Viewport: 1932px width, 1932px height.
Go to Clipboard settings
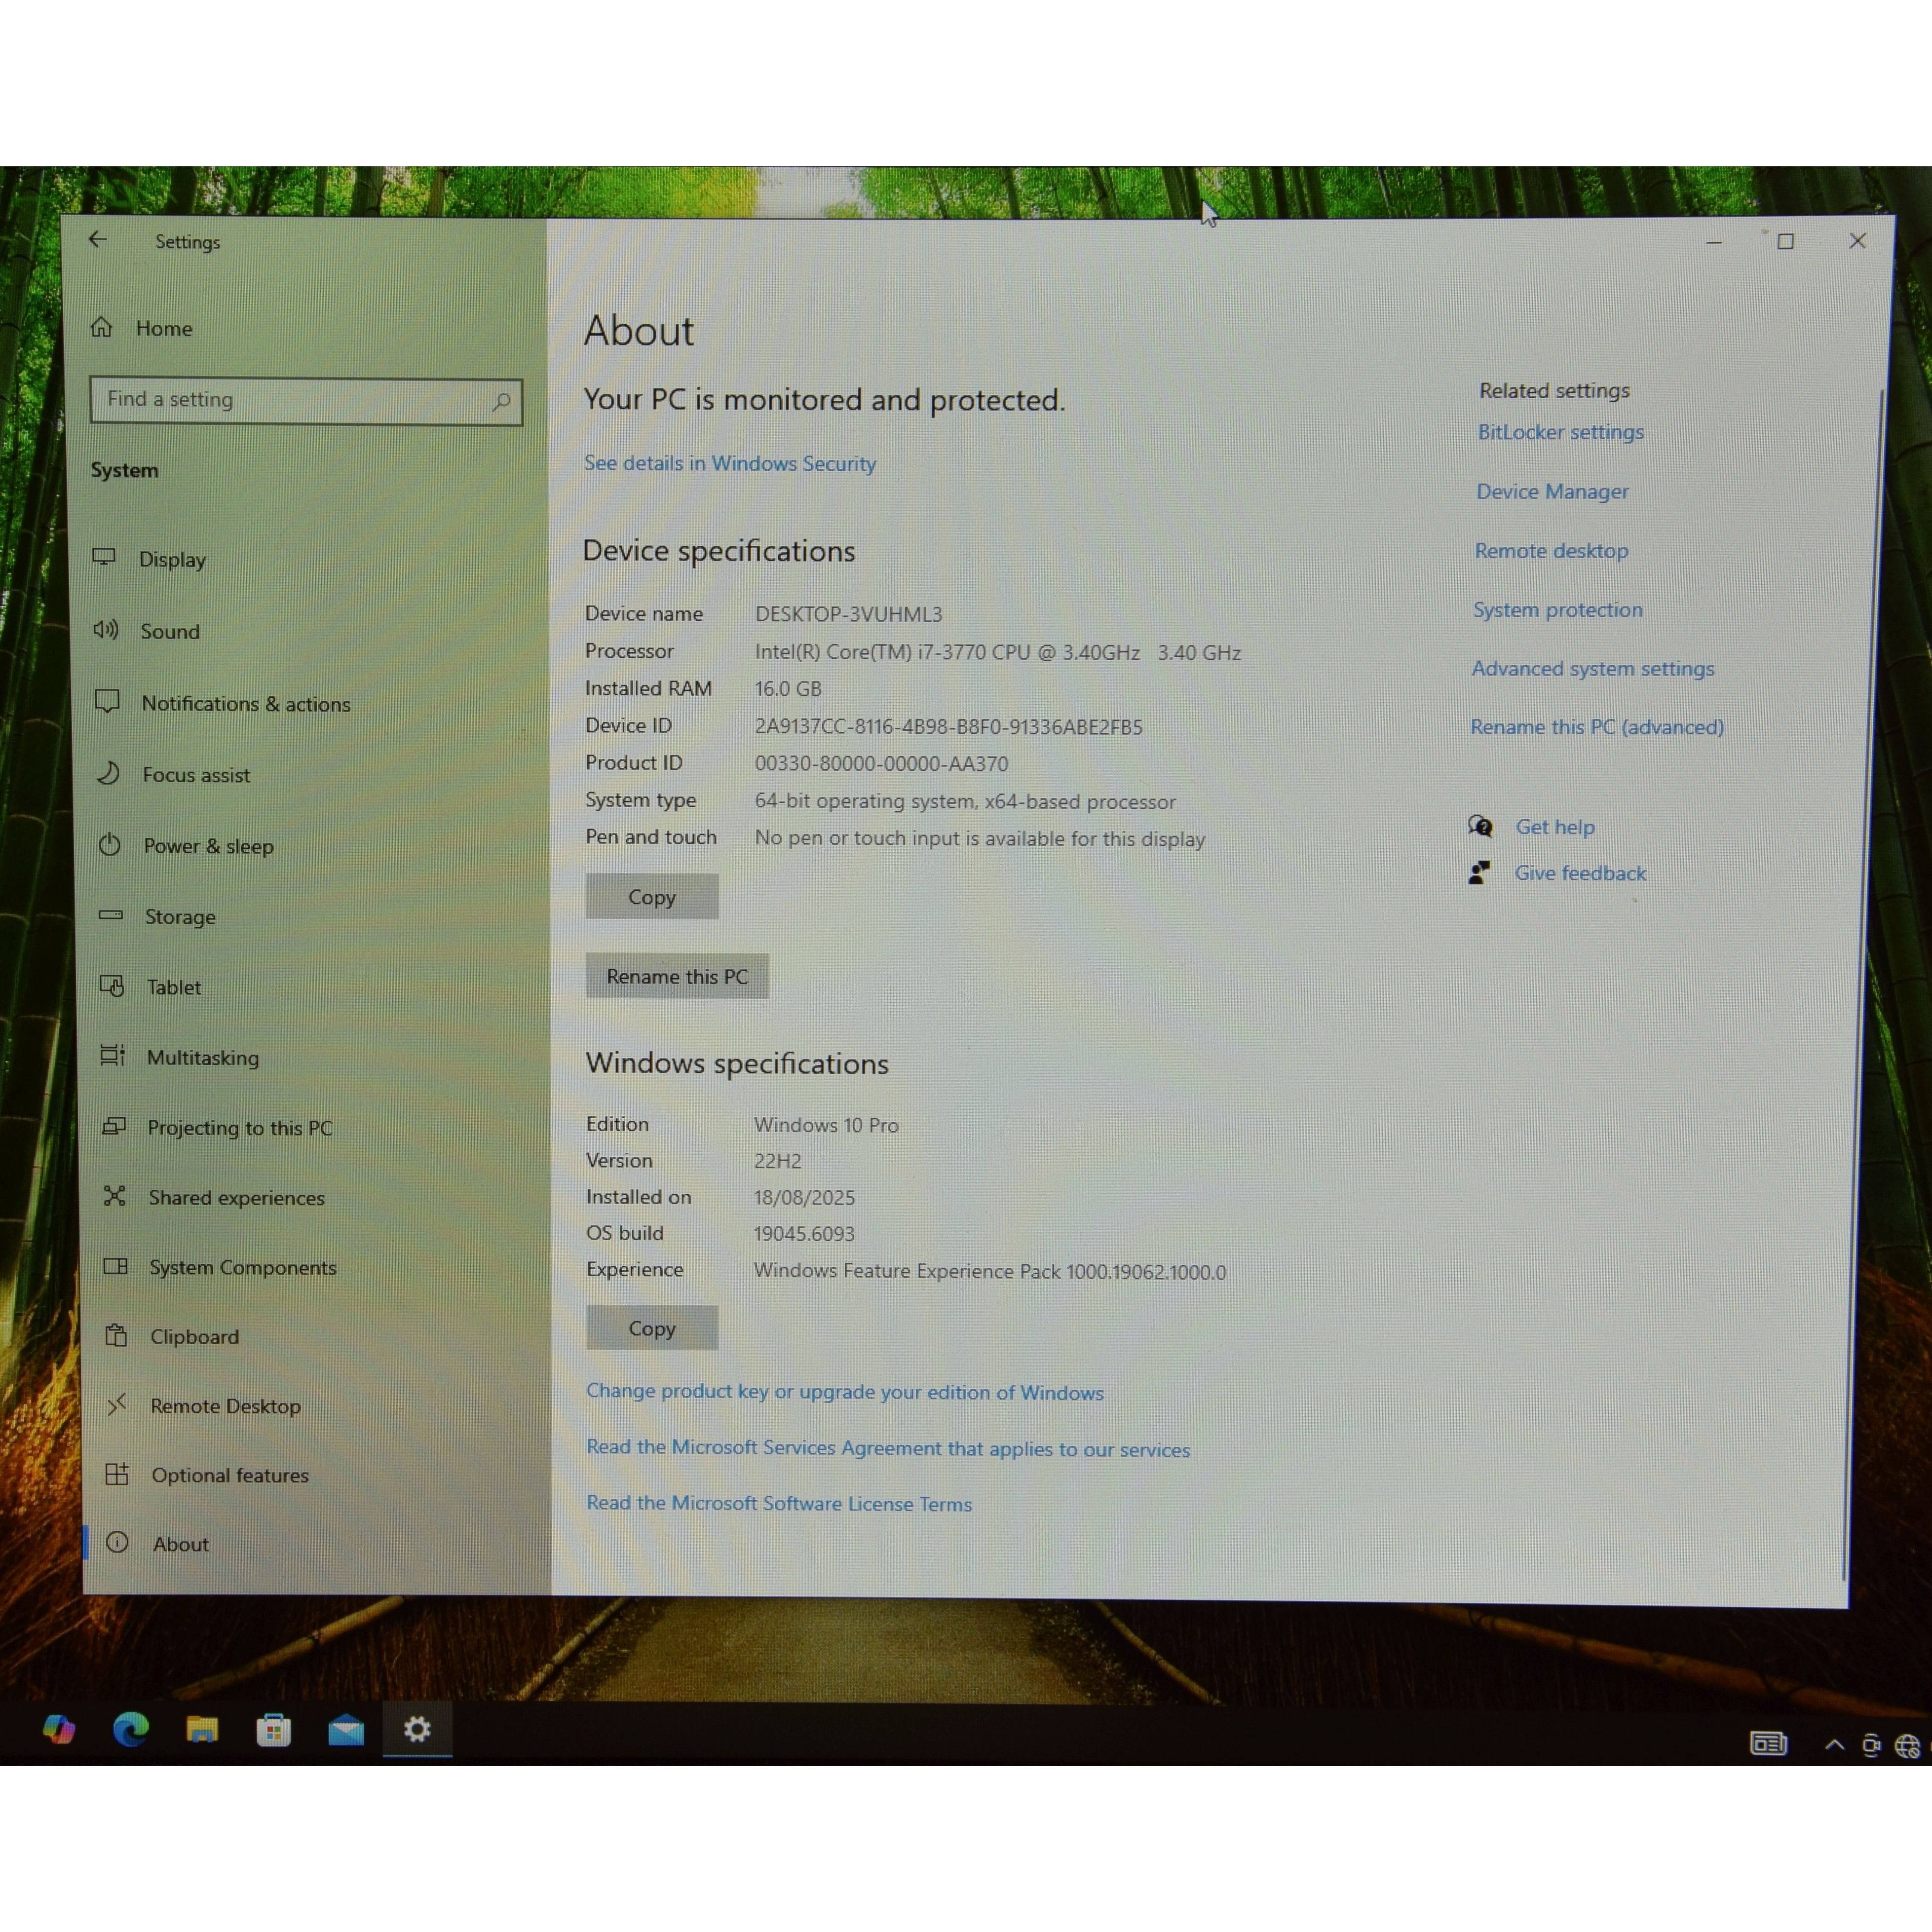click(195, 1336)
